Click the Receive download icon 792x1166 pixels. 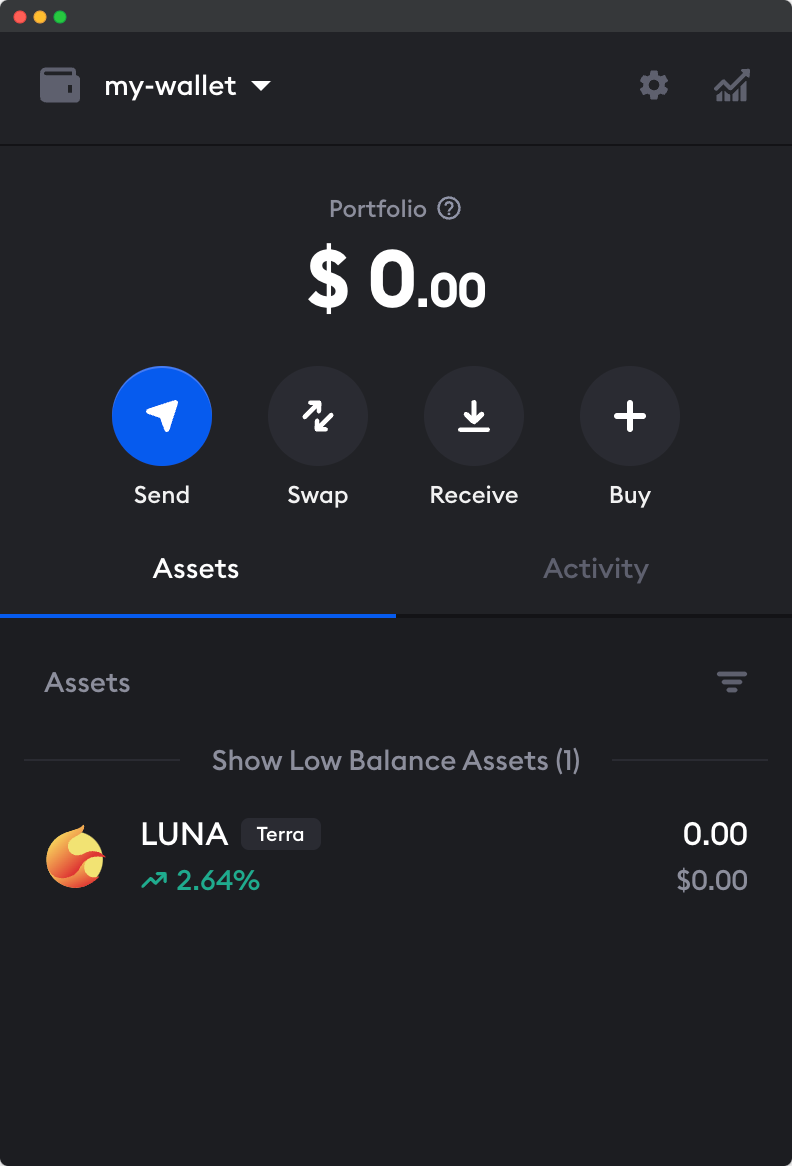pyautogui.click(x=474, y=416)
